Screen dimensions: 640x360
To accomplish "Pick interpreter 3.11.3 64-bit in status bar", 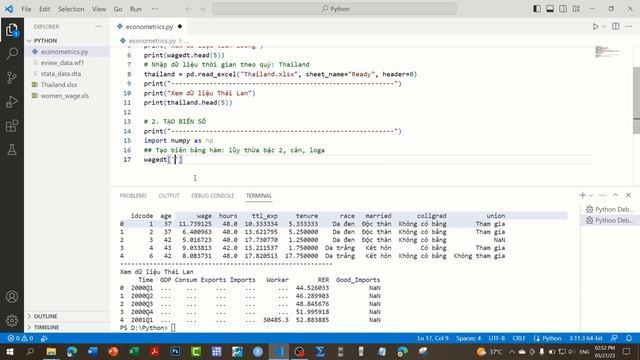I will coord(586,338).
